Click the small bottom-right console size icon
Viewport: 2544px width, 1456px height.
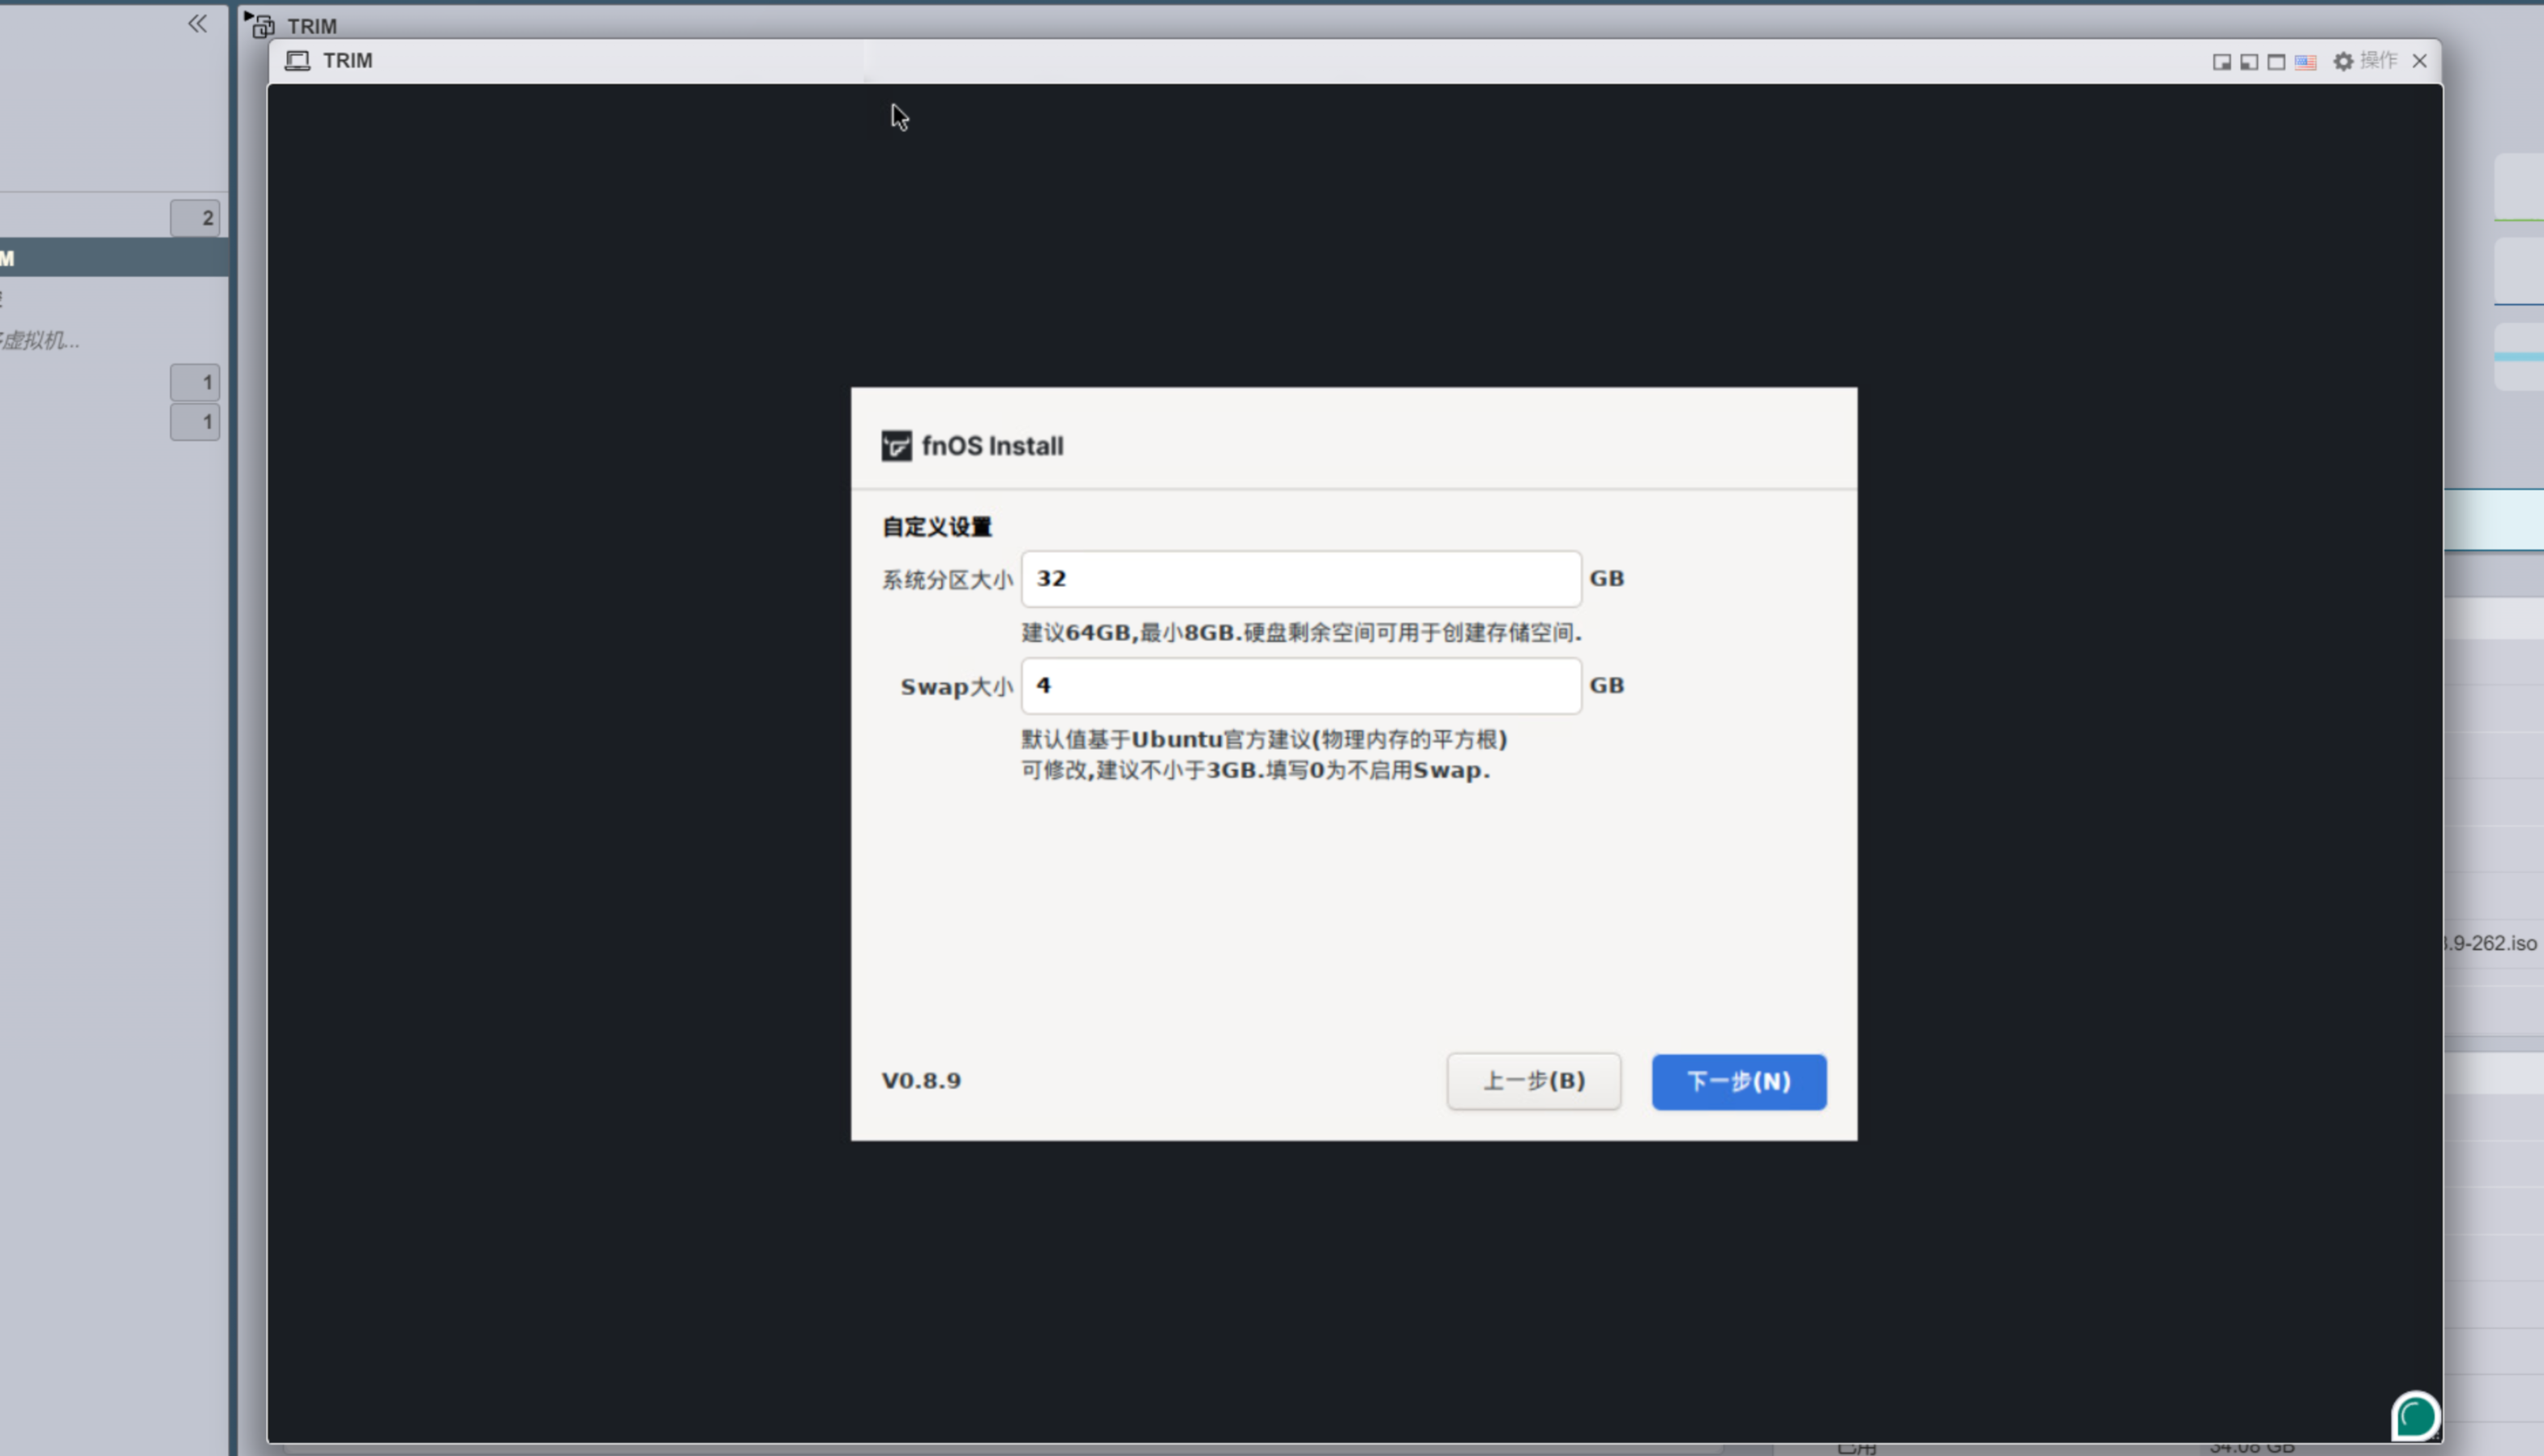click(2221, 62)
